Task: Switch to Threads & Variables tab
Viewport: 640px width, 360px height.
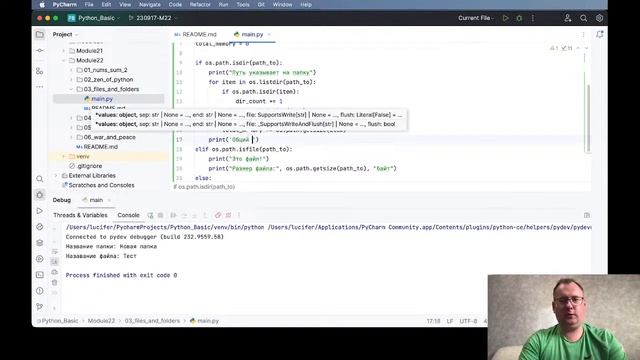Action: [x=80, y=215]
